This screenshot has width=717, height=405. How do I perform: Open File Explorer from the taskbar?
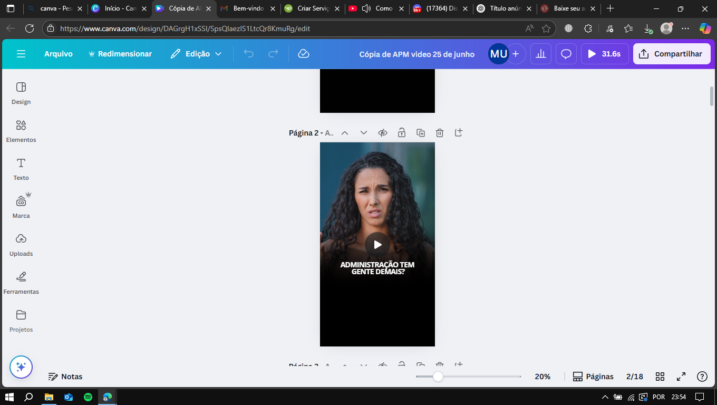click(x=48, y=397)
